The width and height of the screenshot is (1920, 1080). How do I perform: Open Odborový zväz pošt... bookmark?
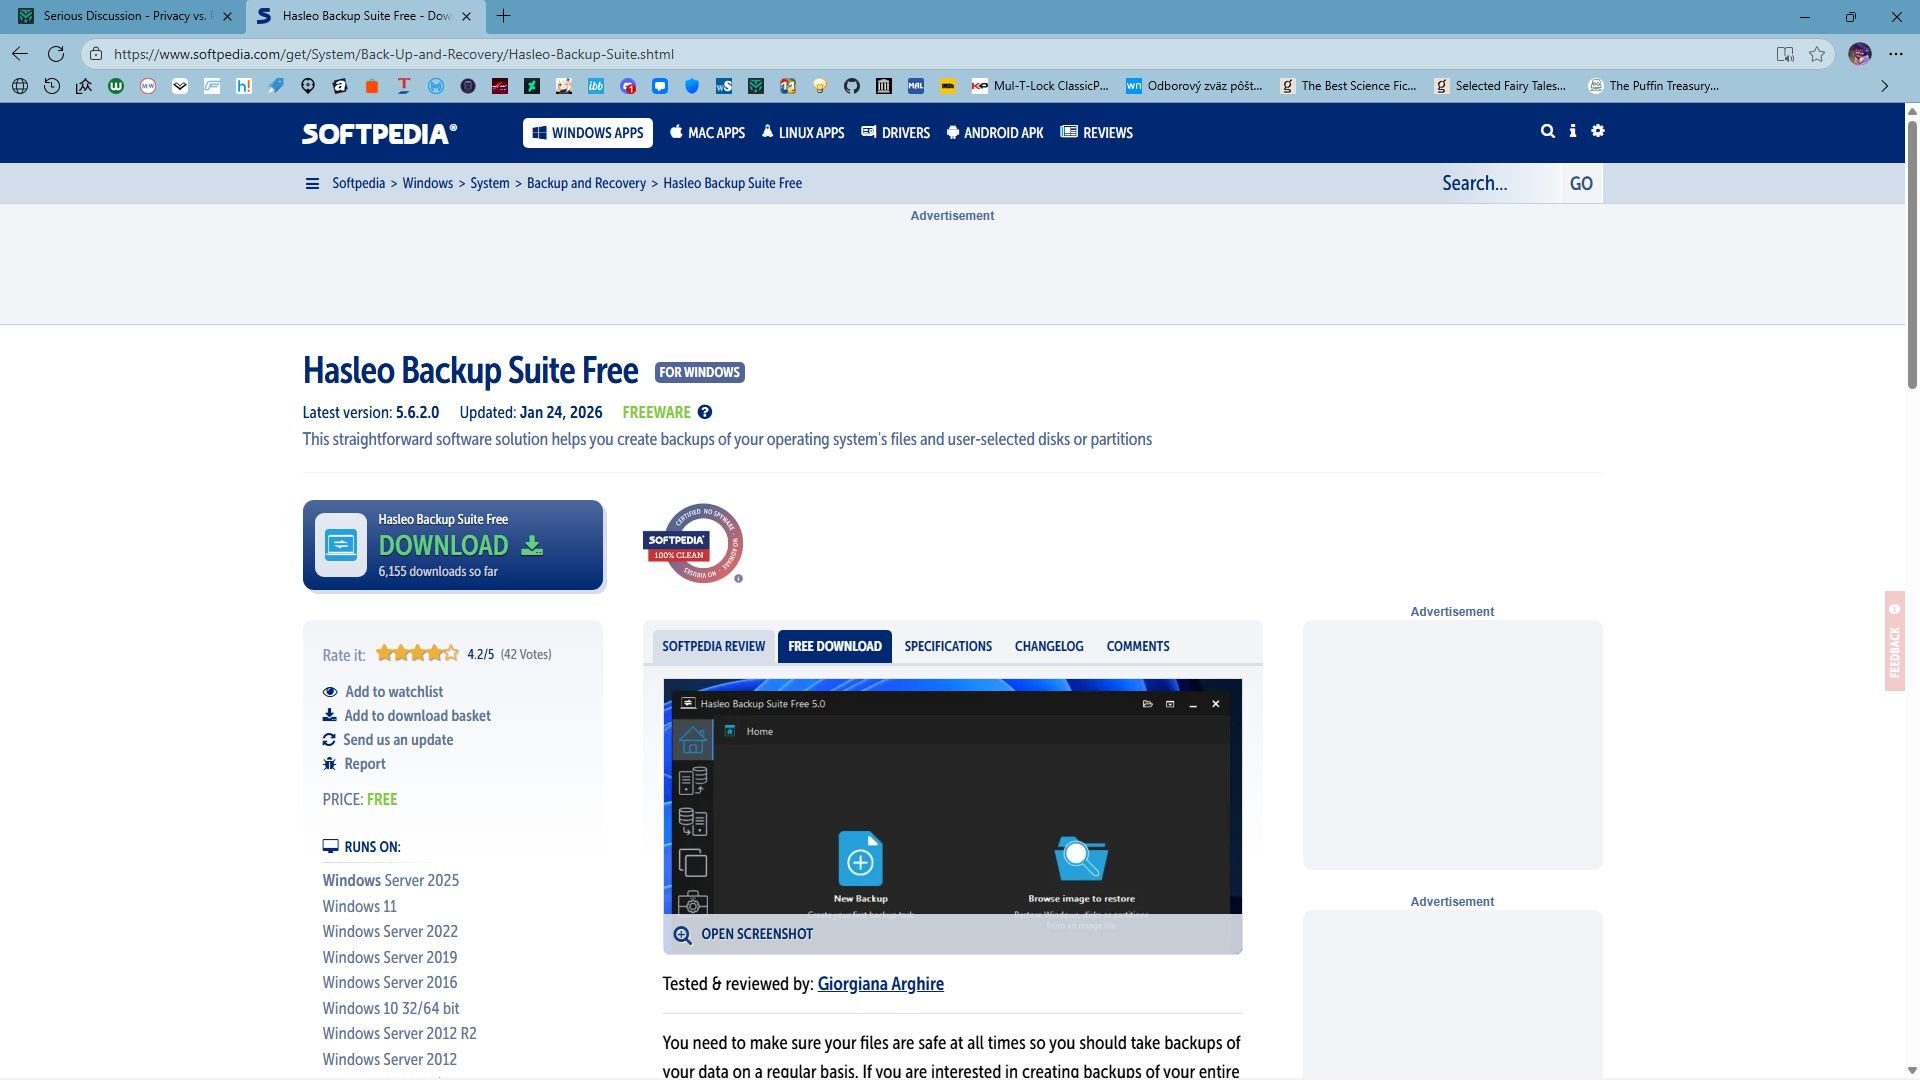click(x=1194, y=86)
